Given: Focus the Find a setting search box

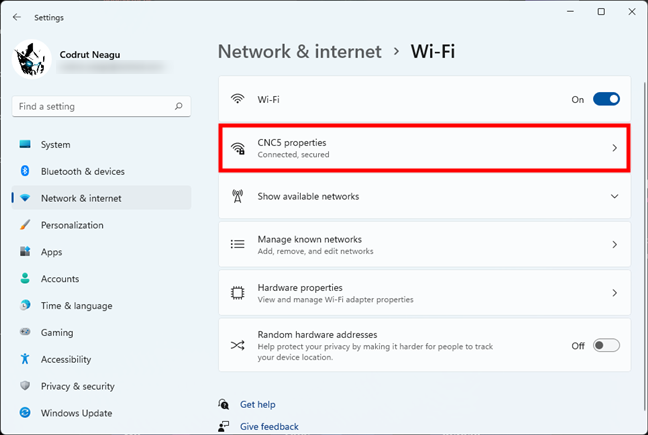Looking at the screenshot, I should click(101, 107).
